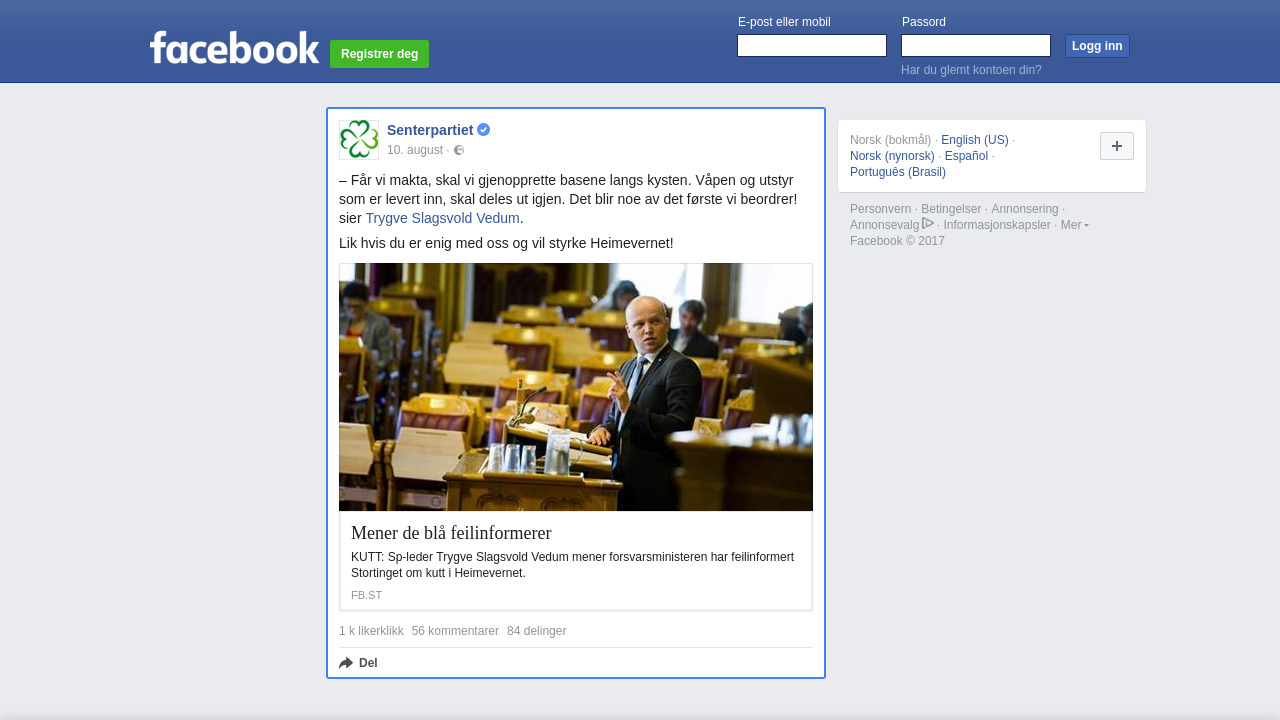
Task: Open the Trygve Slagsvold Vedum profile link
Action: point(442,218)
